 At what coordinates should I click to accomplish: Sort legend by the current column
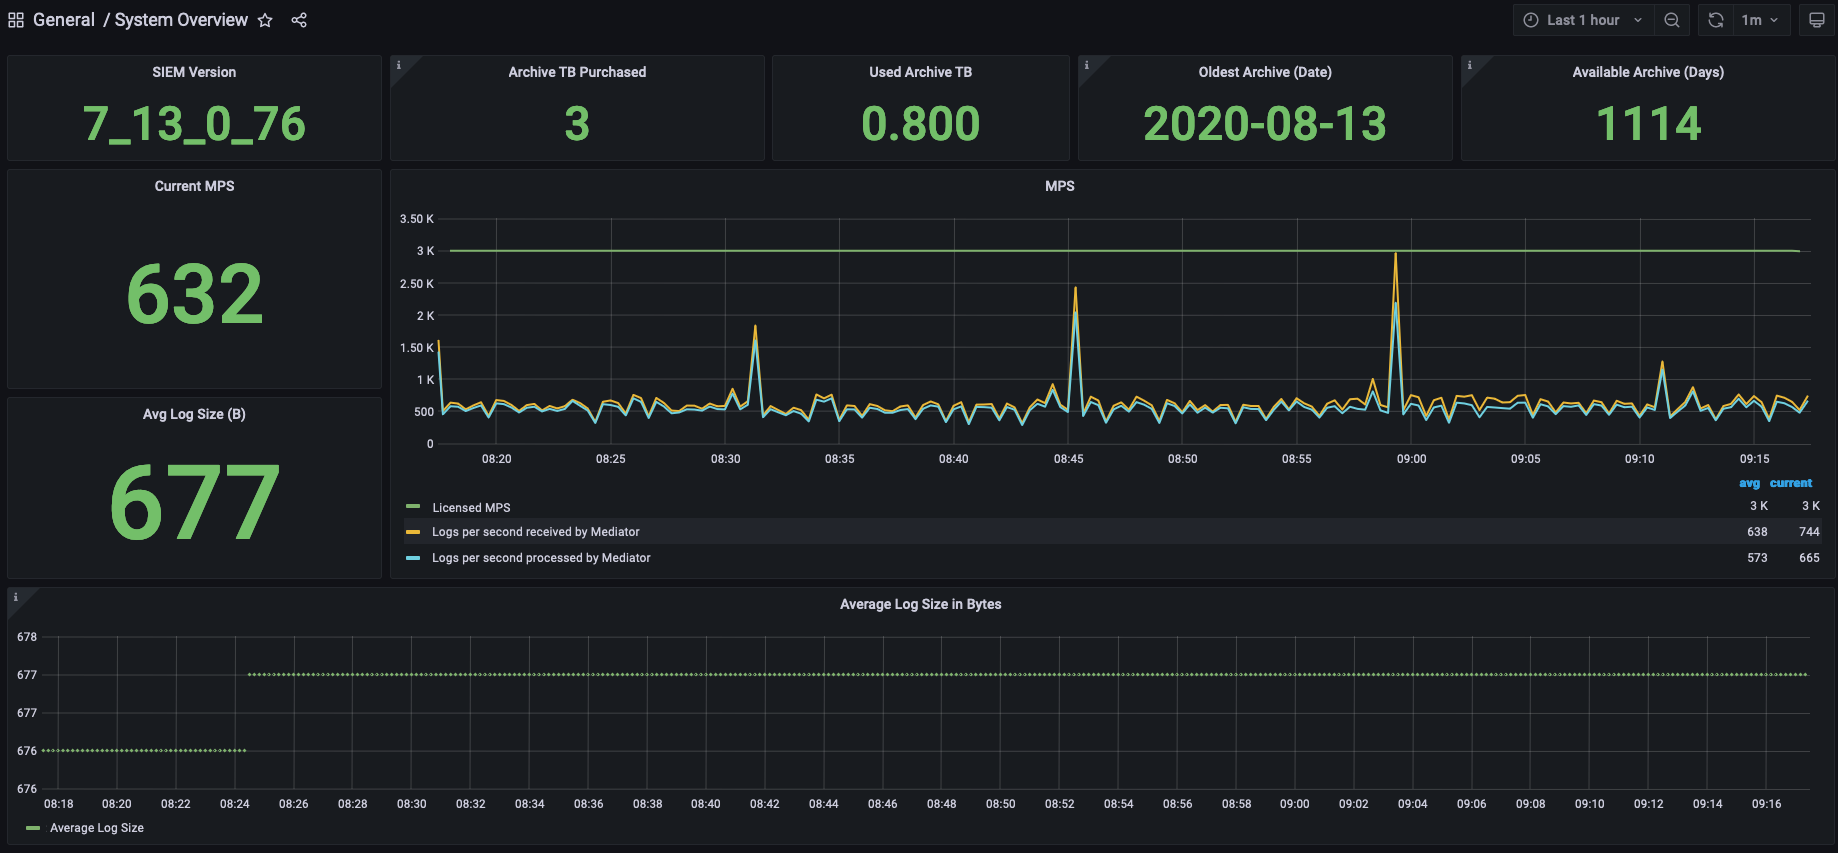[x=1790, y=483]
